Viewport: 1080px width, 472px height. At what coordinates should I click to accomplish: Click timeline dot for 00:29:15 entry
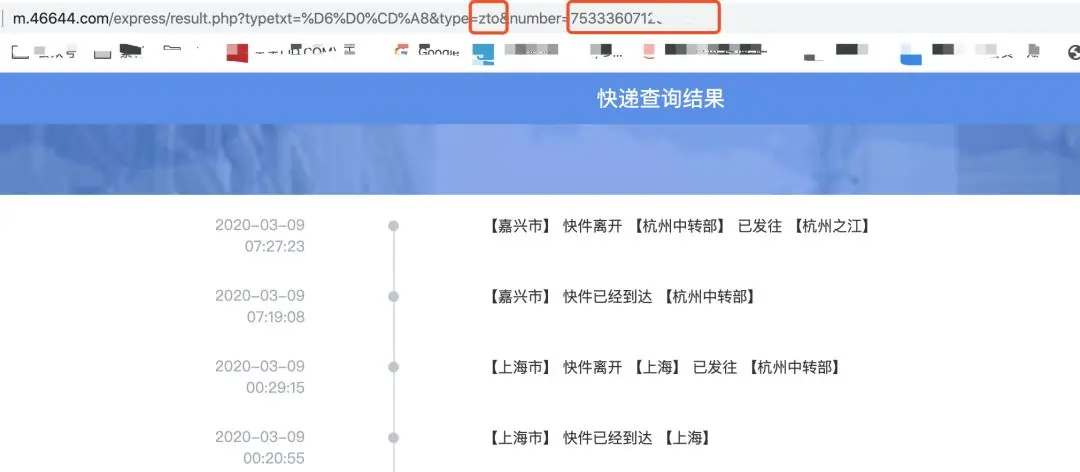tap(394, 367)
